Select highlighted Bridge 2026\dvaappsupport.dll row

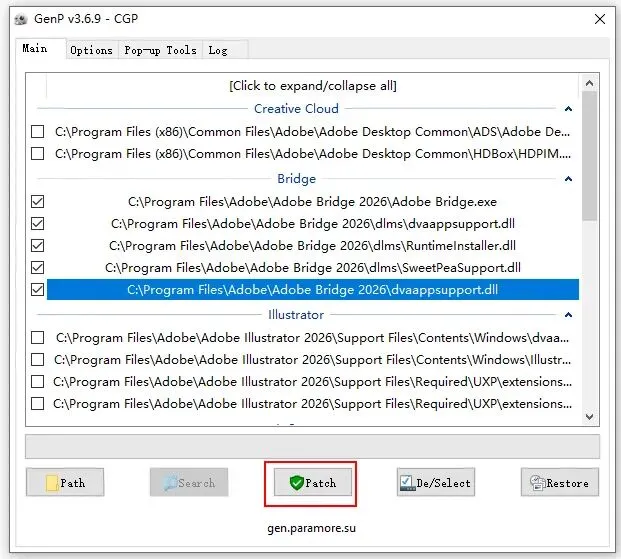click(312, 290)
